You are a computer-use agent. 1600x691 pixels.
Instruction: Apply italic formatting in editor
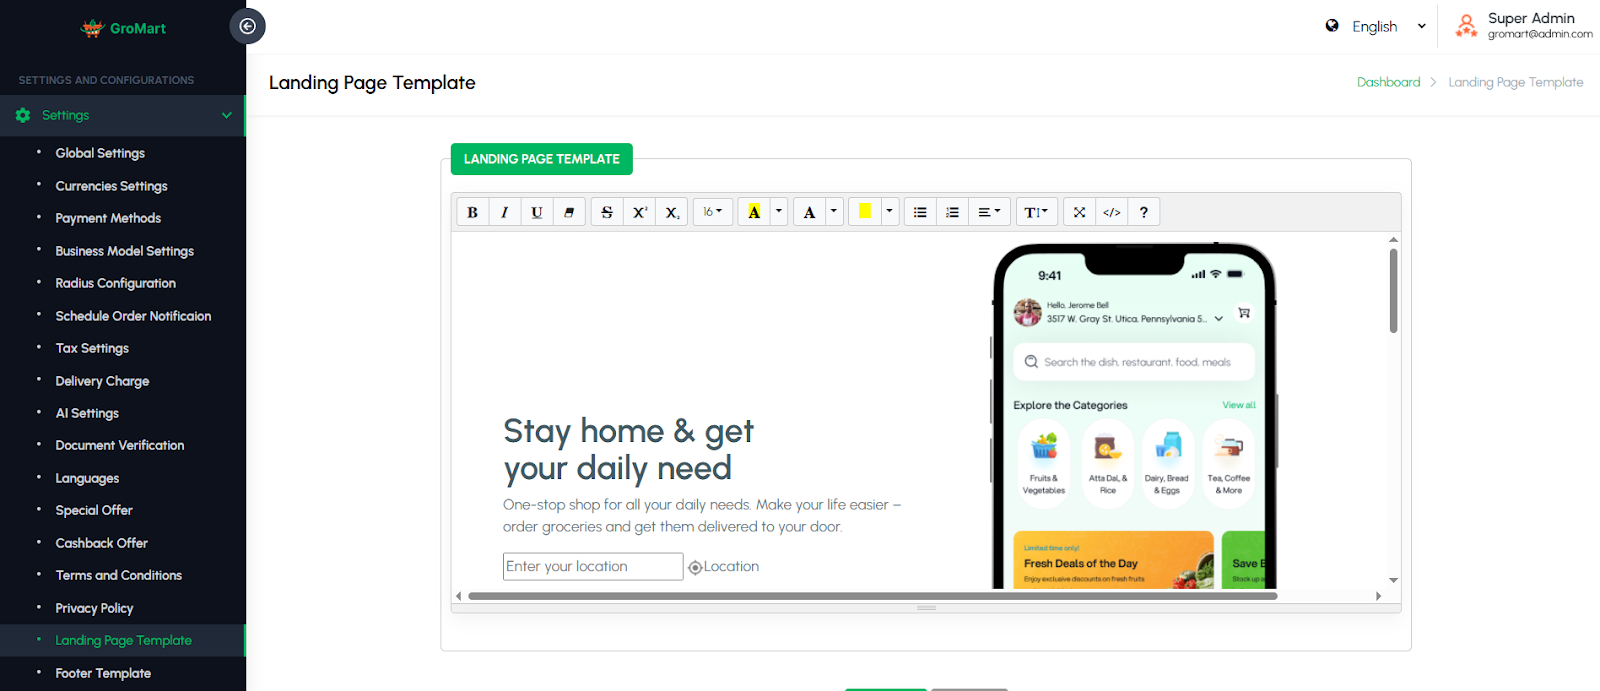click(504, 212)
